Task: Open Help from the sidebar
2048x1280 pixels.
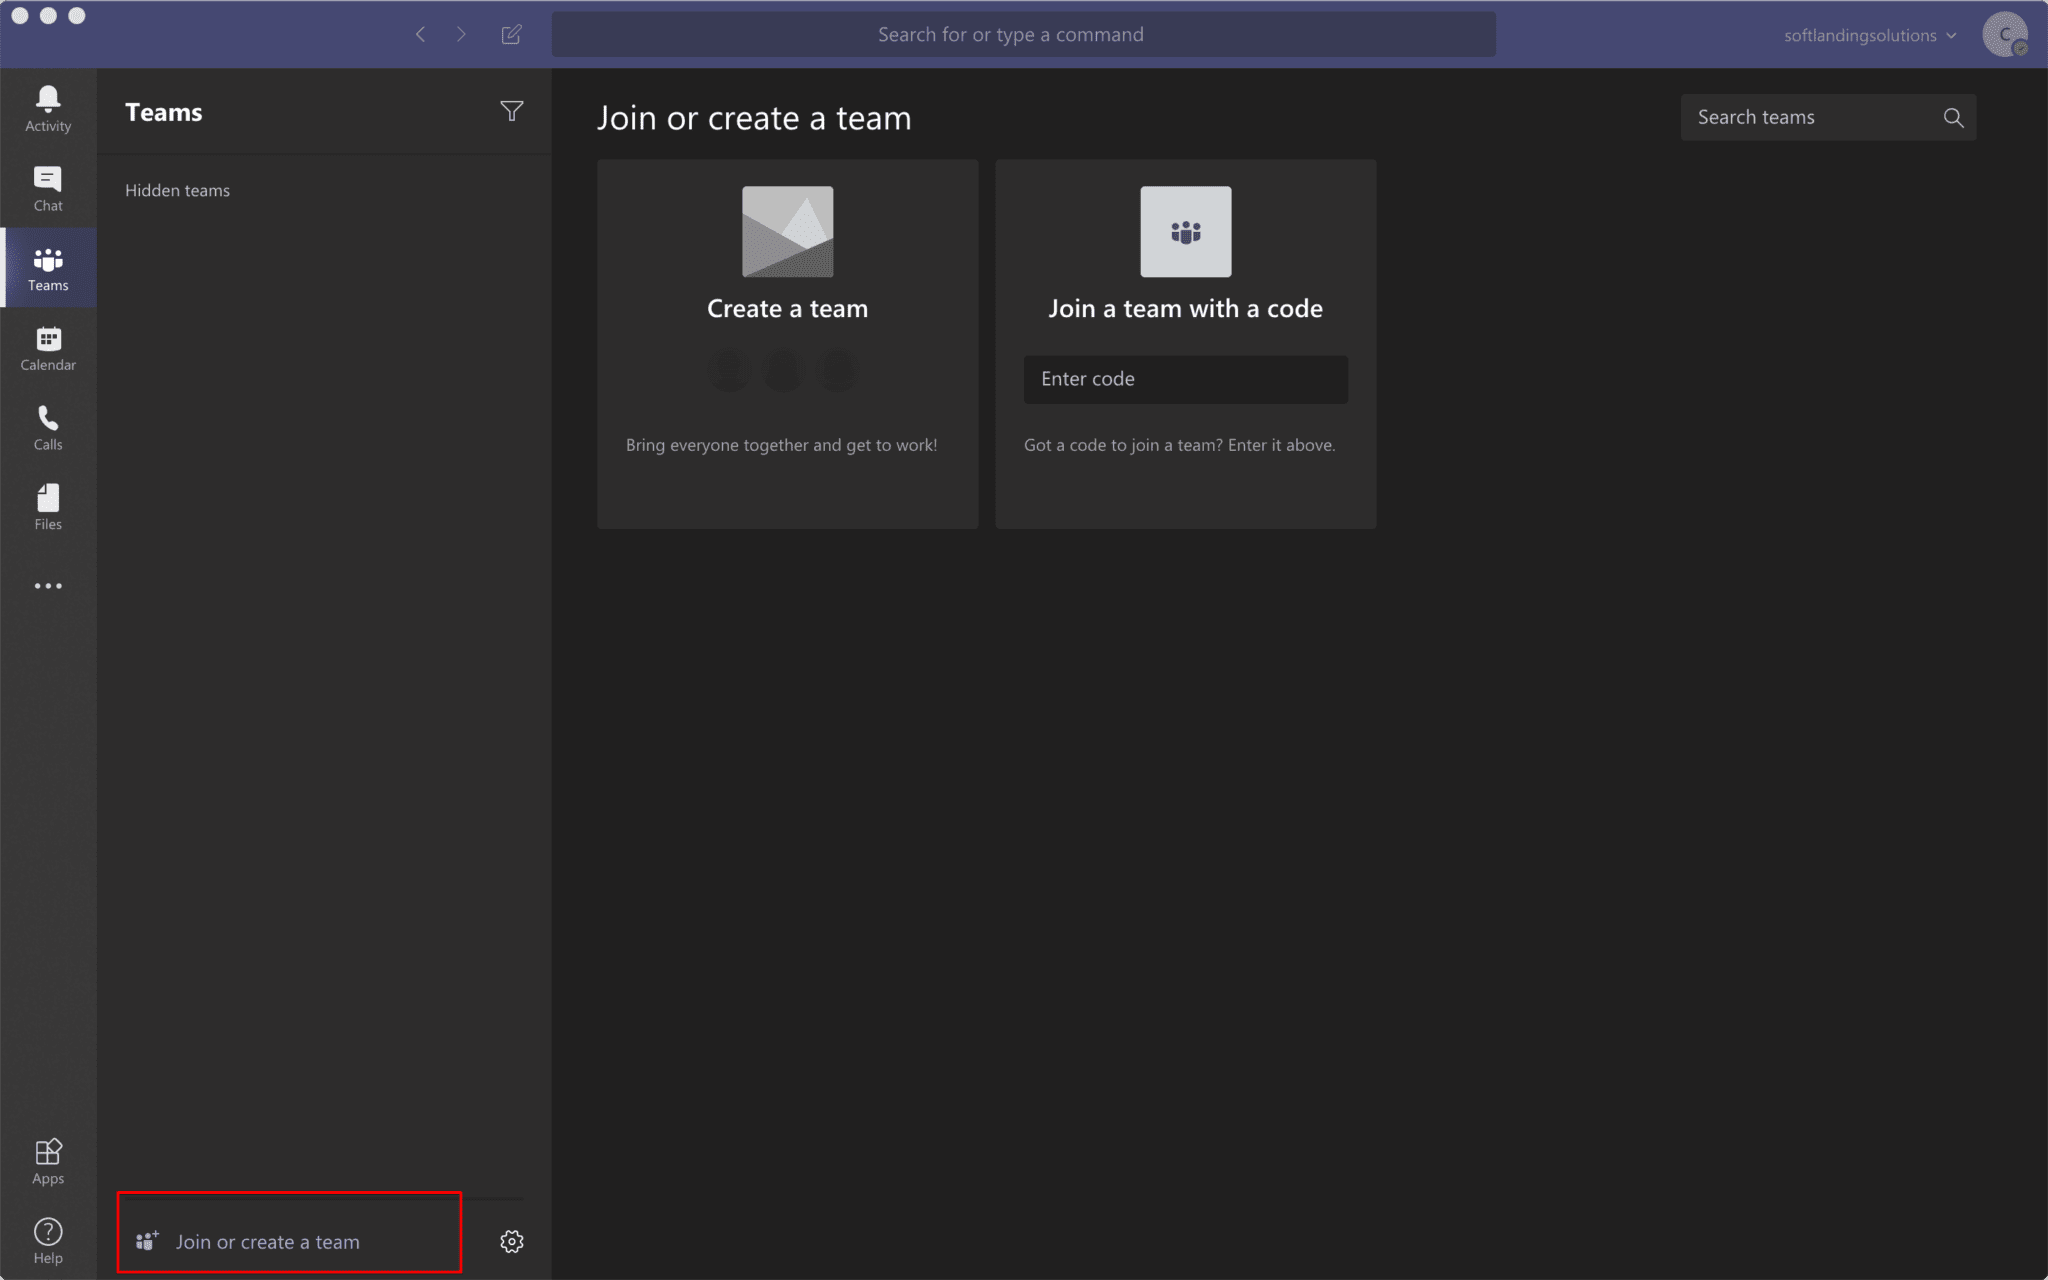Action: click(48, 1240)
